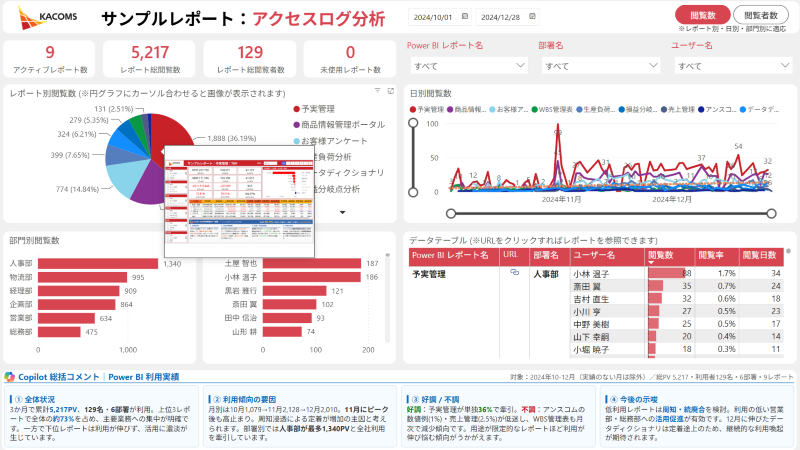The width and height of the screenshot is (800, 450).
Task: Click the 売上管理 legend marker in the line chart
Action: pos(664,109)
